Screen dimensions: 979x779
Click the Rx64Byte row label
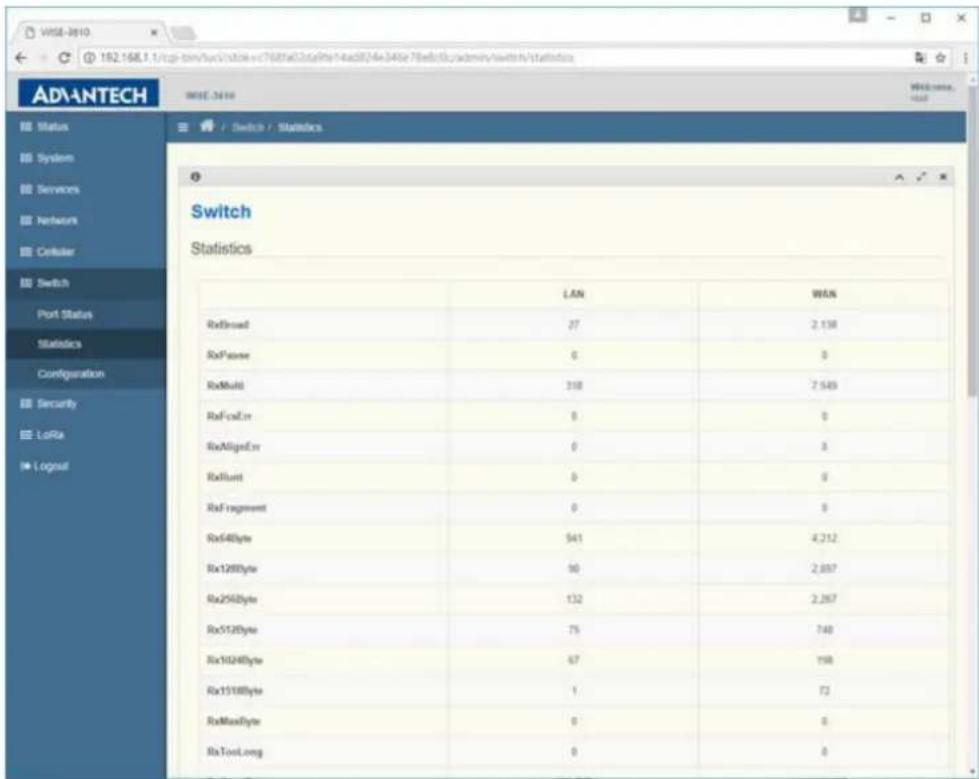click(229, 539)
